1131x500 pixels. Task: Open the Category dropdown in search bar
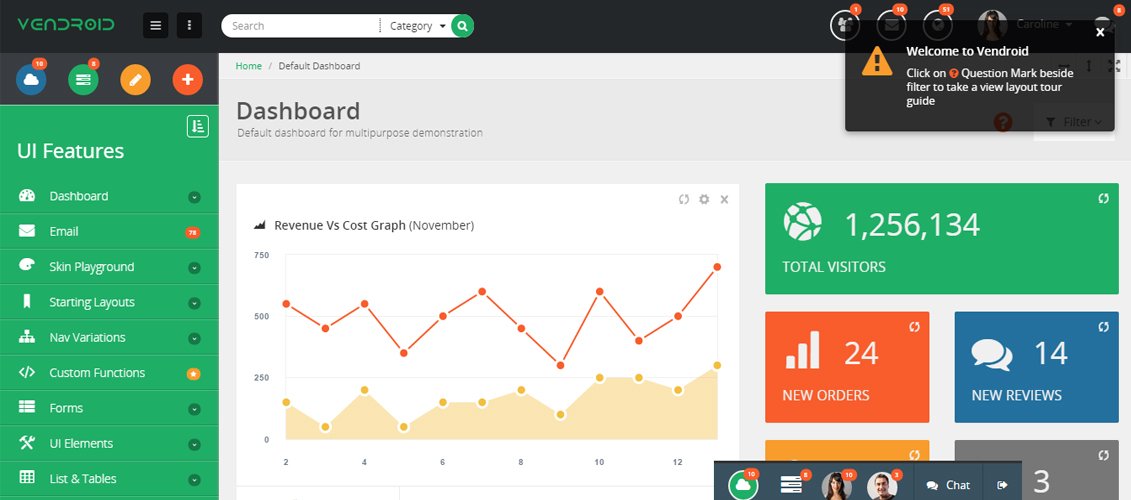(x=418, y=26)
